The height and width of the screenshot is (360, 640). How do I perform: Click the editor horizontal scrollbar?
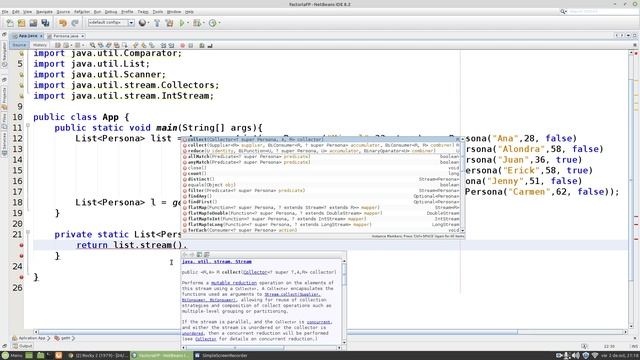coord(330,332)
